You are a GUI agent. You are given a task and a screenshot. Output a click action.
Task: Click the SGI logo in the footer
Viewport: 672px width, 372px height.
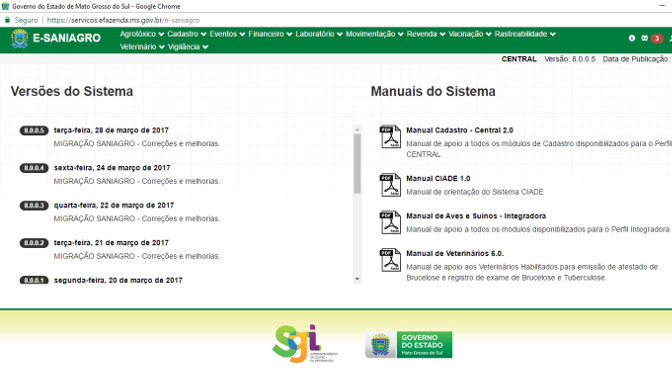pyautogui.click(x=304, y=344)
